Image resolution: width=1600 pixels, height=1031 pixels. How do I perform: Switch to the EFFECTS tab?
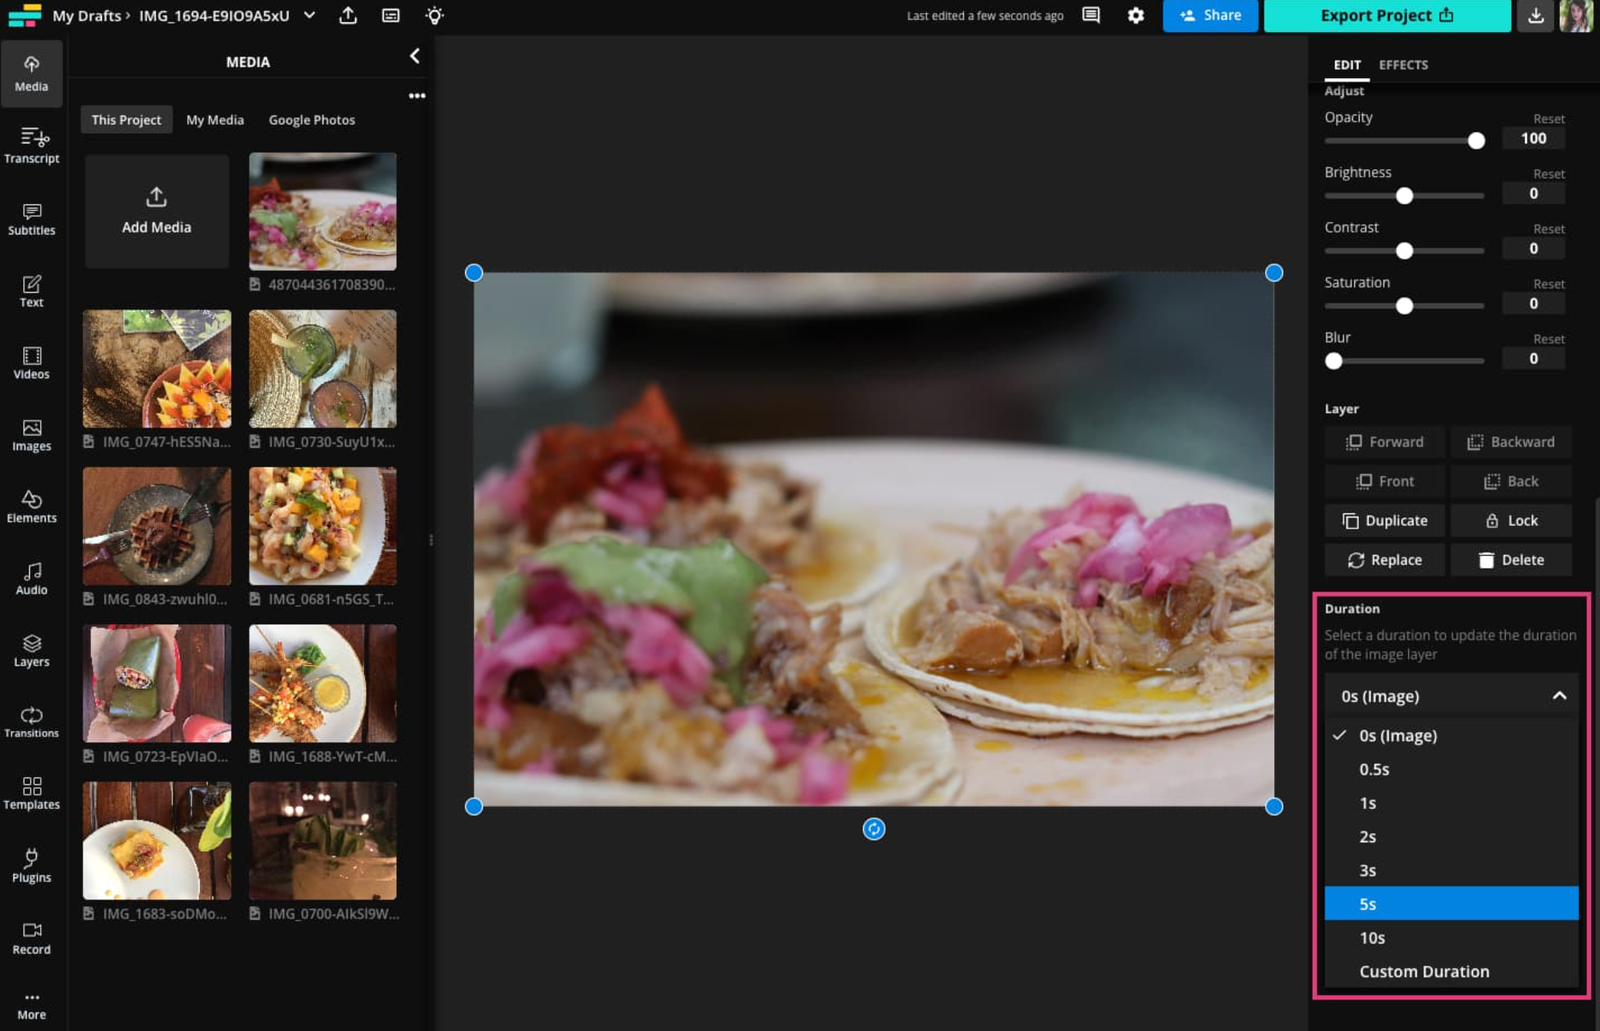pyautogui.click(x=1403, y=64)
